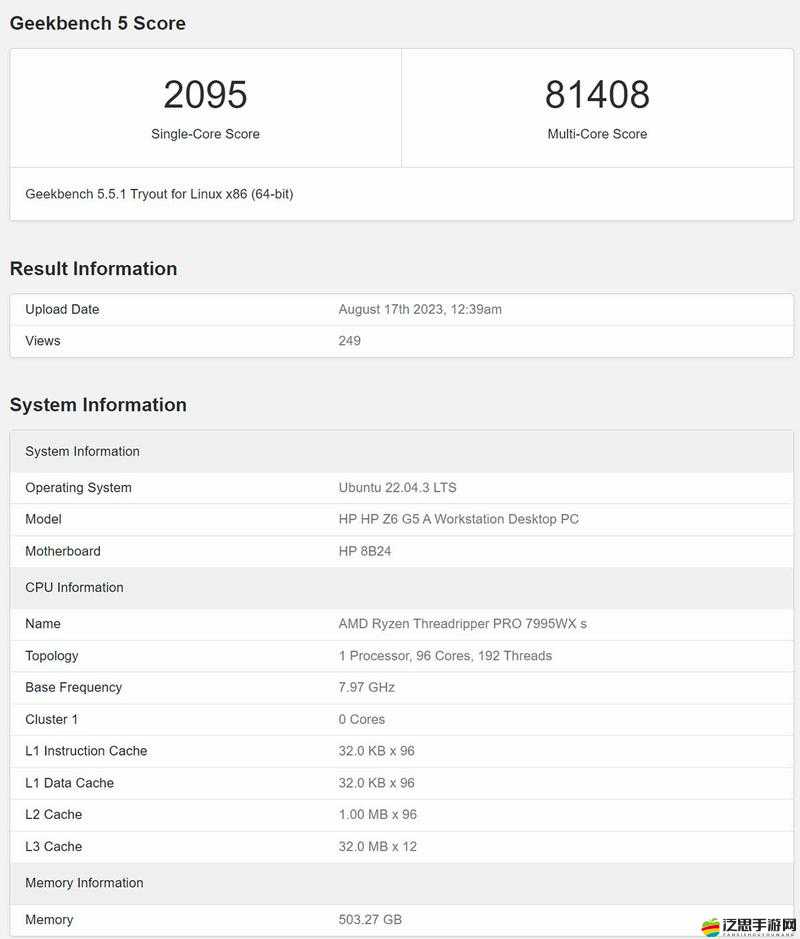Select HP Z6 G5 A Workstation Desktop PC

(459, 519)
